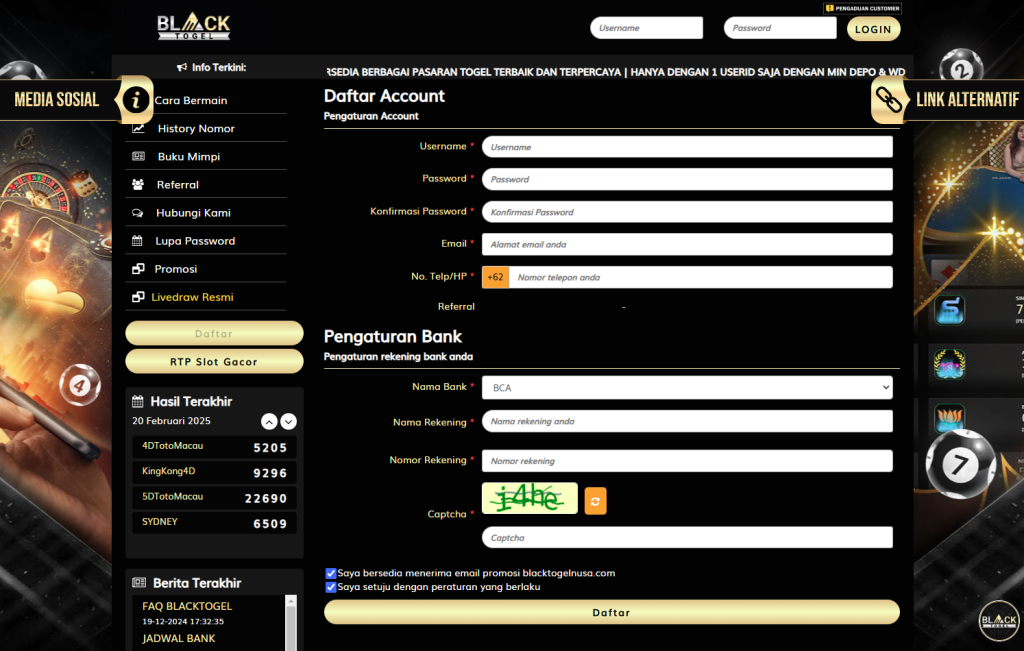Click the Nama Rekening field
The height and width of the screenshot is (651, 1024).
[x=687, y=421]
